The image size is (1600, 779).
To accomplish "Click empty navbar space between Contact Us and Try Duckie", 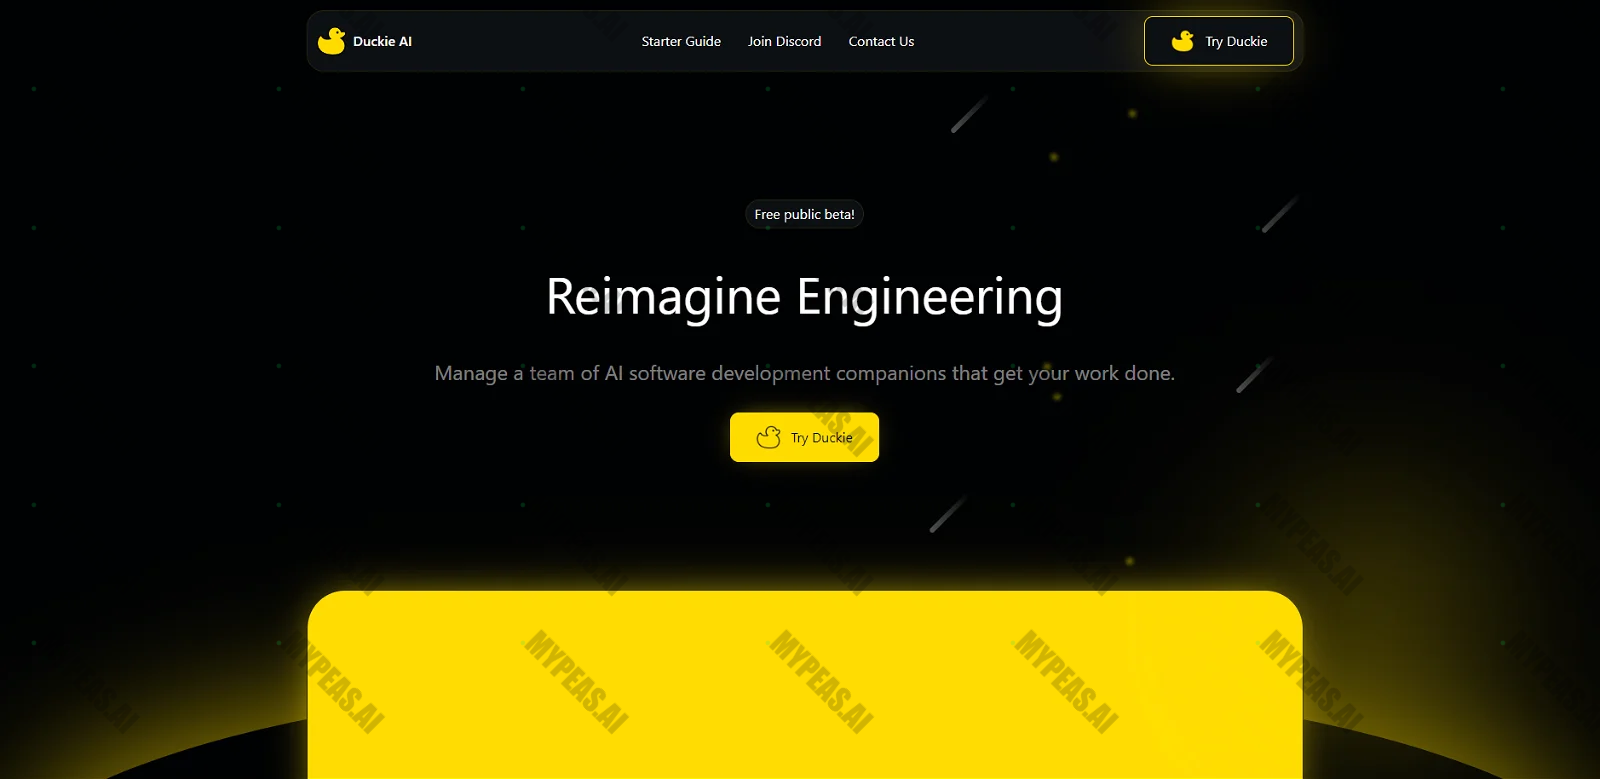I will pyautogui.click(x=1030, y=41).
